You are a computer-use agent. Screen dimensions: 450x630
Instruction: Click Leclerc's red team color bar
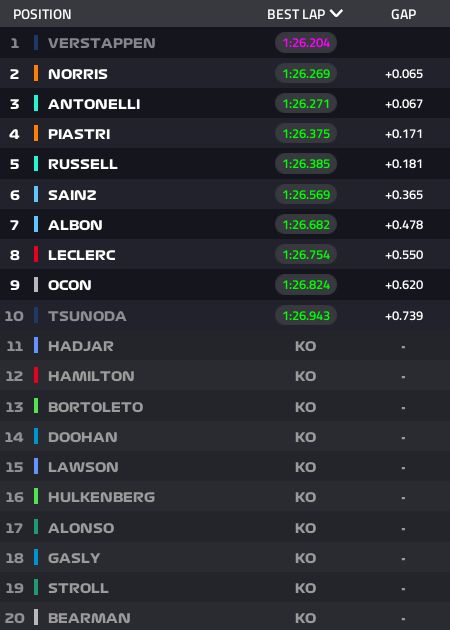(36, 255)
